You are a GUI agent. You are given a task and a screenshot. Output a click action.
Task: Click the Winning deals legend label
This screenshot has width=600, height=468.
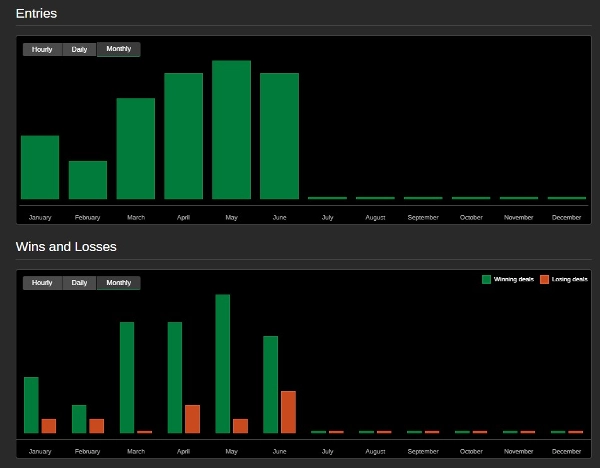(514, 279)
